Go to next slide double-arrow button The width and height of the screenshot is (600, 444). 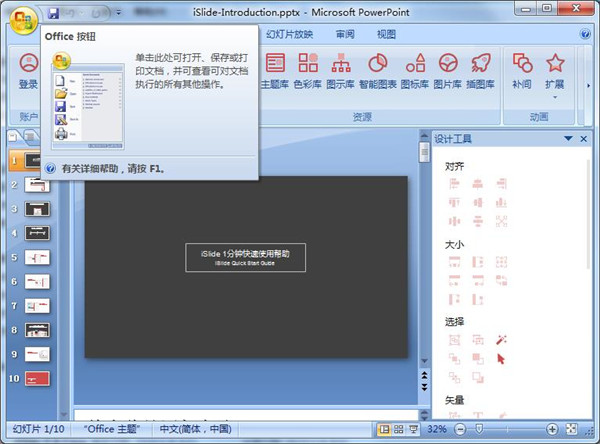[x=424, y=387]
